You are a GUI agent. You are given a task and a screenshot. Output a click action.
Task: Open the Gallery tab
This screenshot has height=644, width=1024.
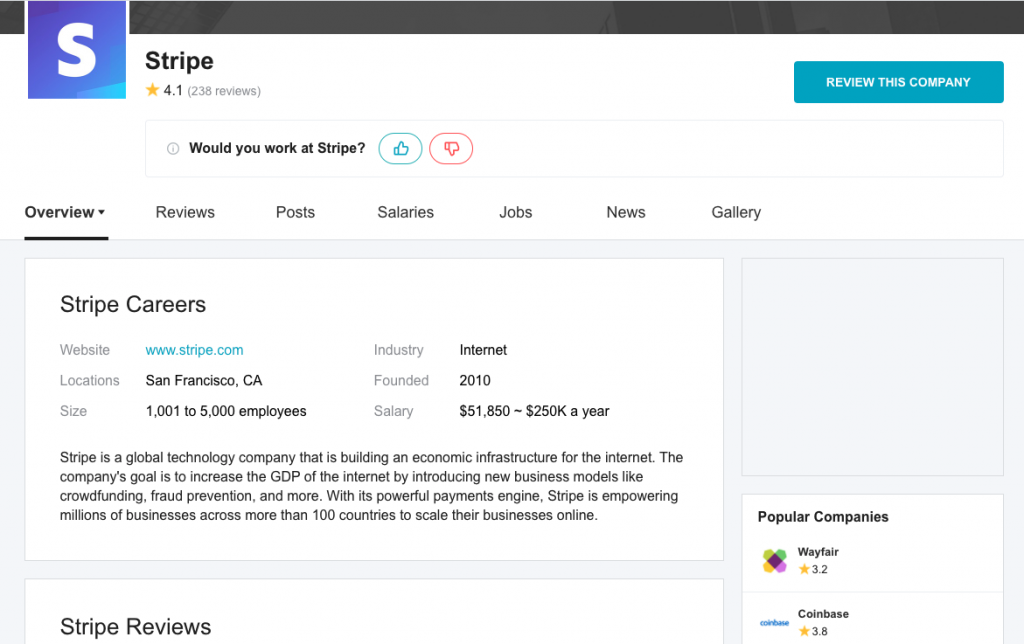736,212
